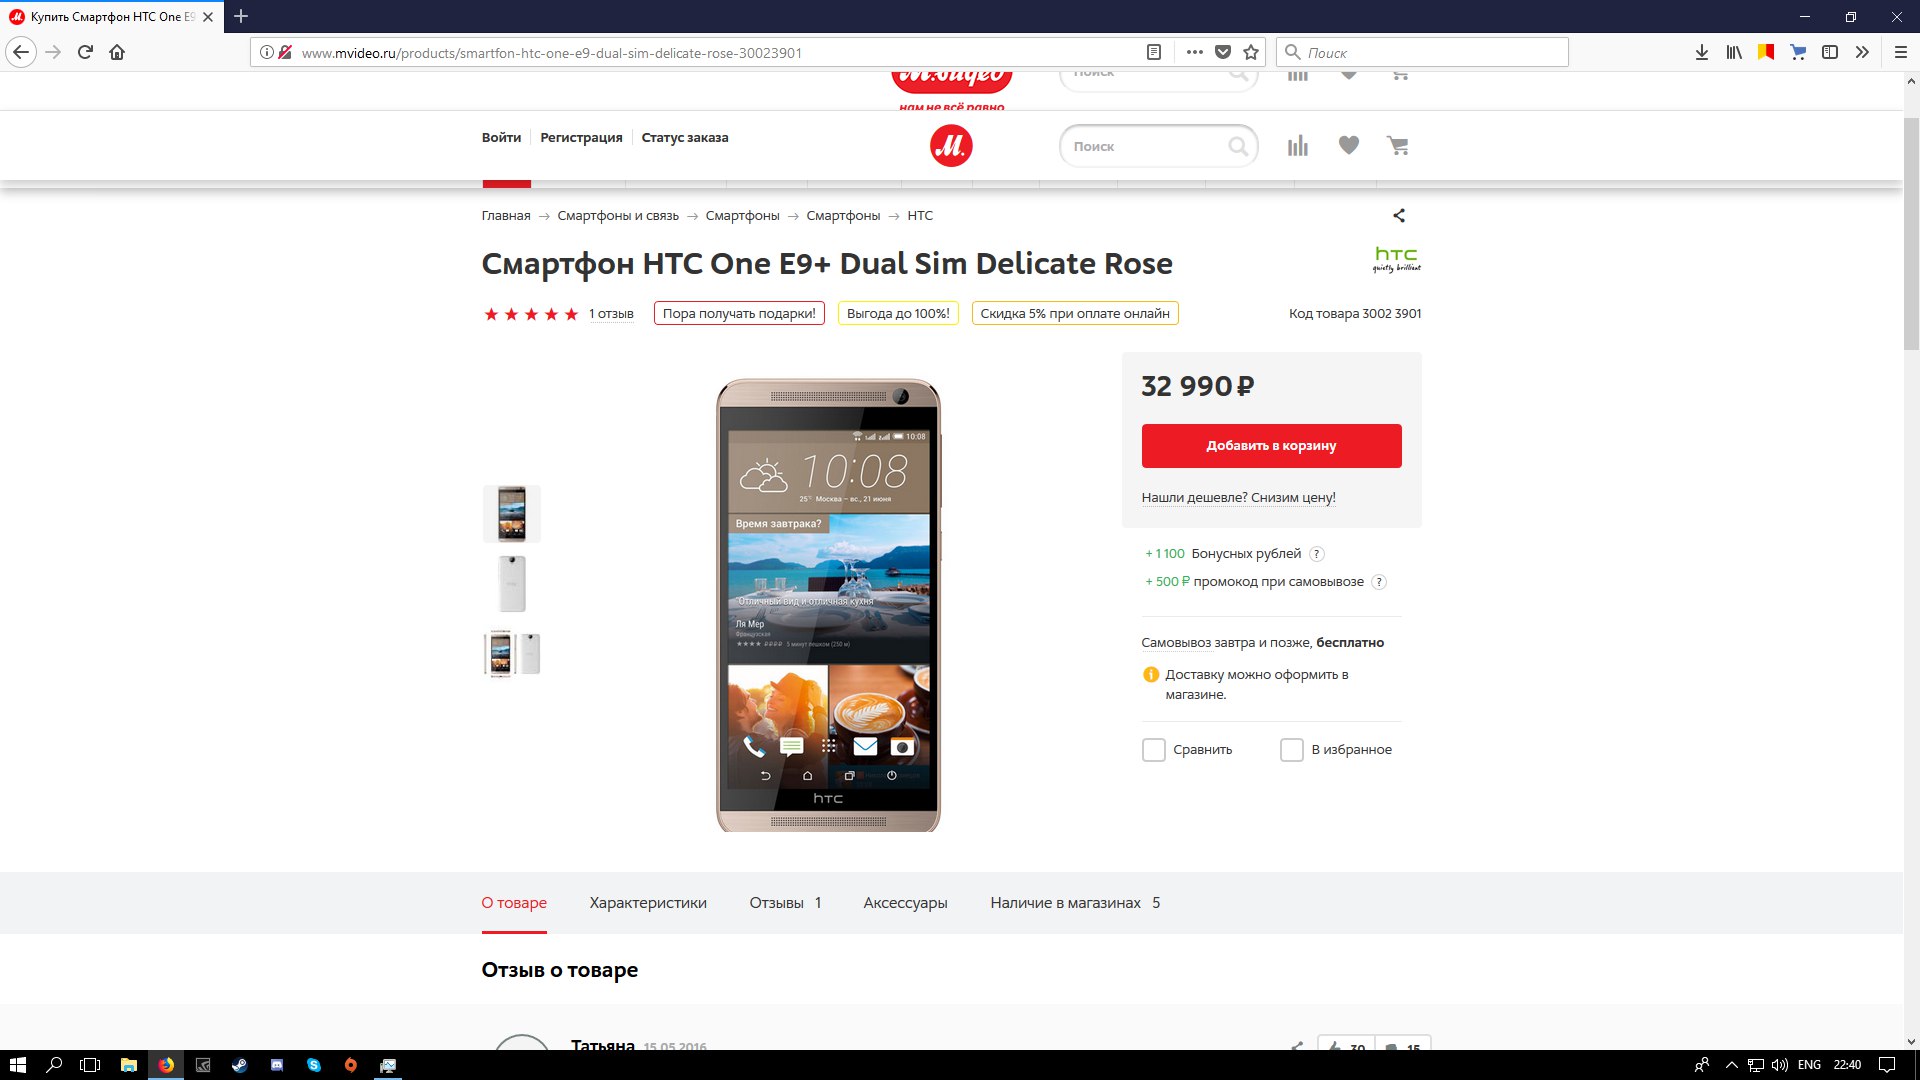Viewport: 1920px width, 1080px height.
Task: Open File Explorer from the taskbar
Action: [128, 1065]
